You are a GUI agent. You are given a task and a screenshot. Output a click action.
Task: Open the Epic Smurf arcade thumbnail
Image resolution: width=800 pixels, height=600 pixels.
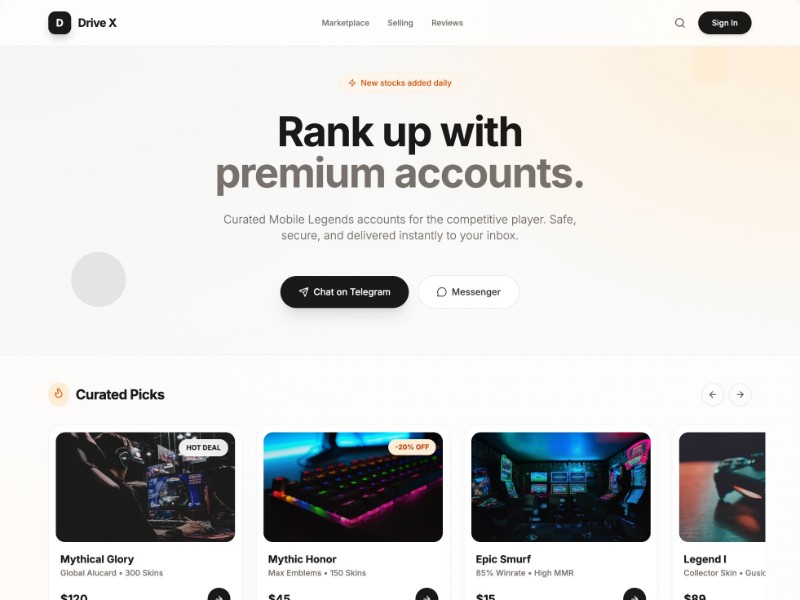click(561, 487)
